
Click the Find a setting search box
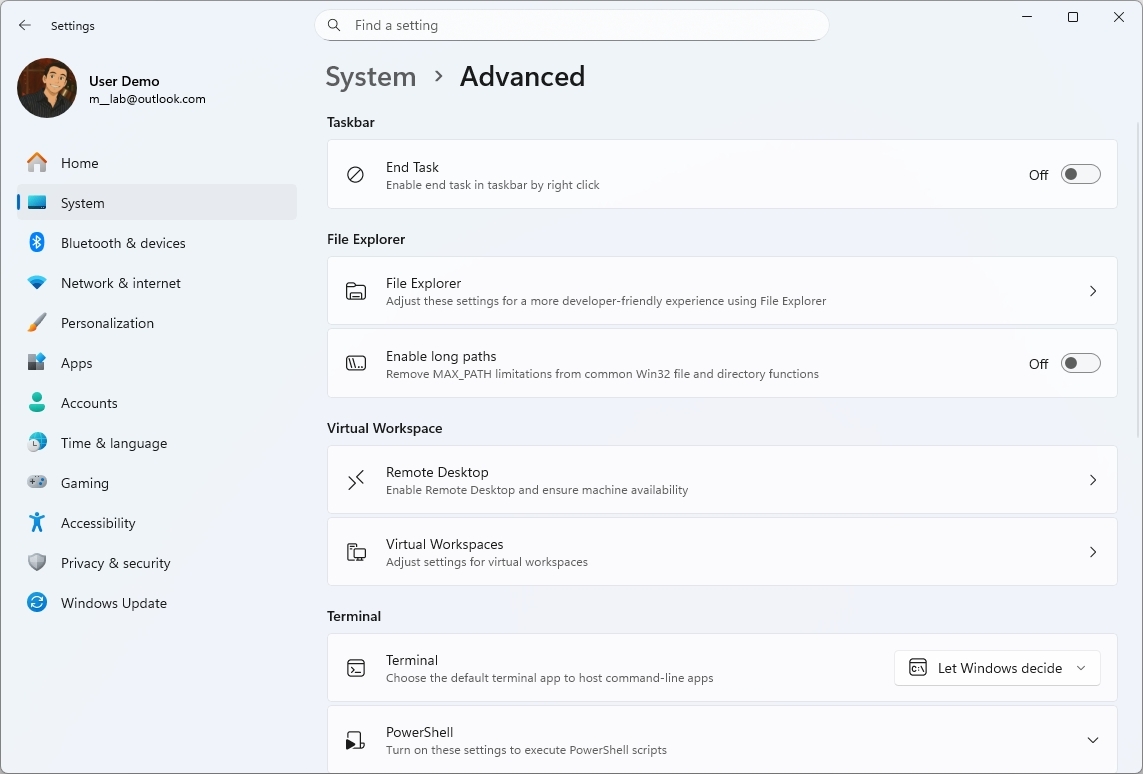click(x=580, y=26)
